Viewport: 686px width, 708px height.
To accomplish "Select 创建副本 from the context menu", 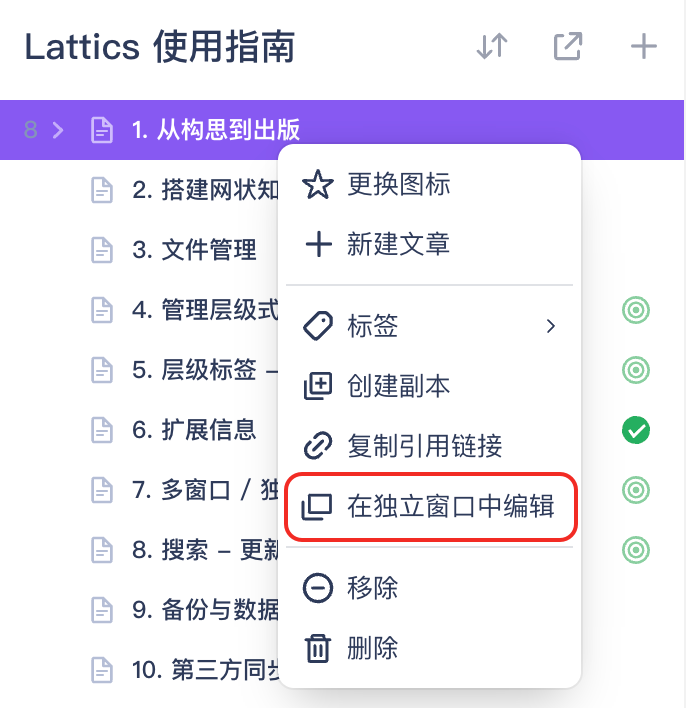I will (429, 386).
